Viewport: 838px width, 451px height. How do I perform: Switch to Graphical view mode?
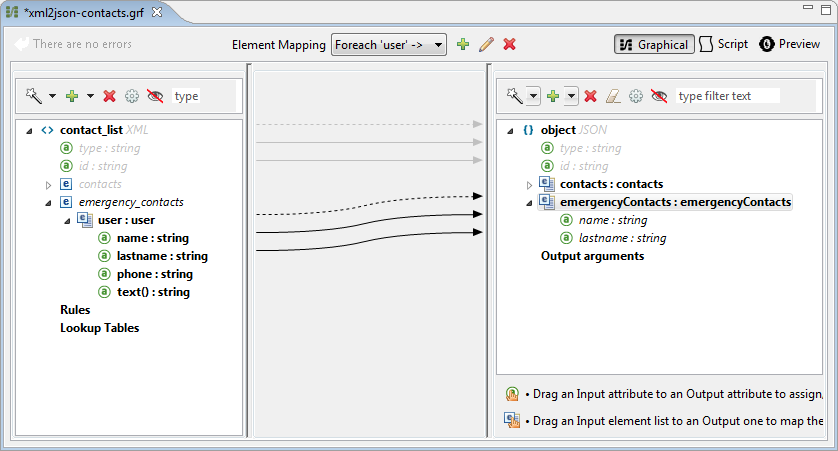pyautogui.click(x=654, y=44)
